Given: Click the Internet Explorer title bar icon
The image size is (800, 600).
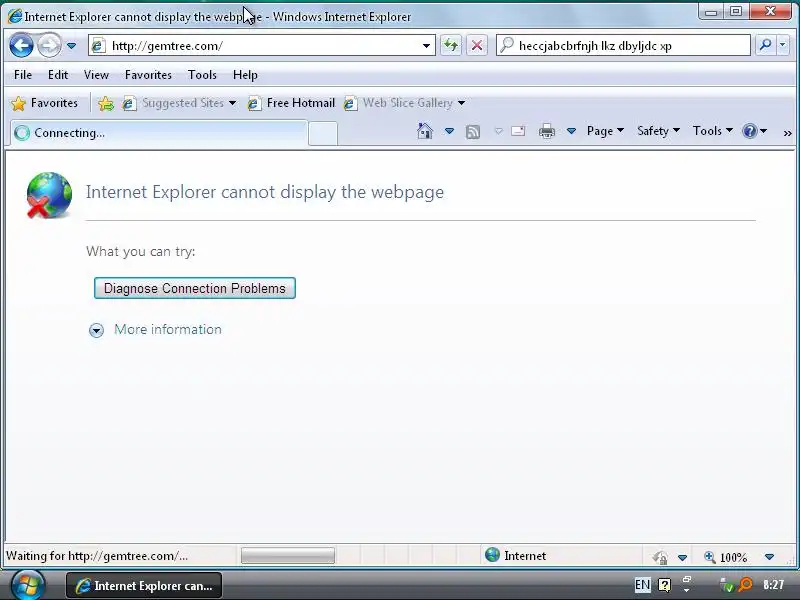Looking at the screenshot, I should point(15,16).
